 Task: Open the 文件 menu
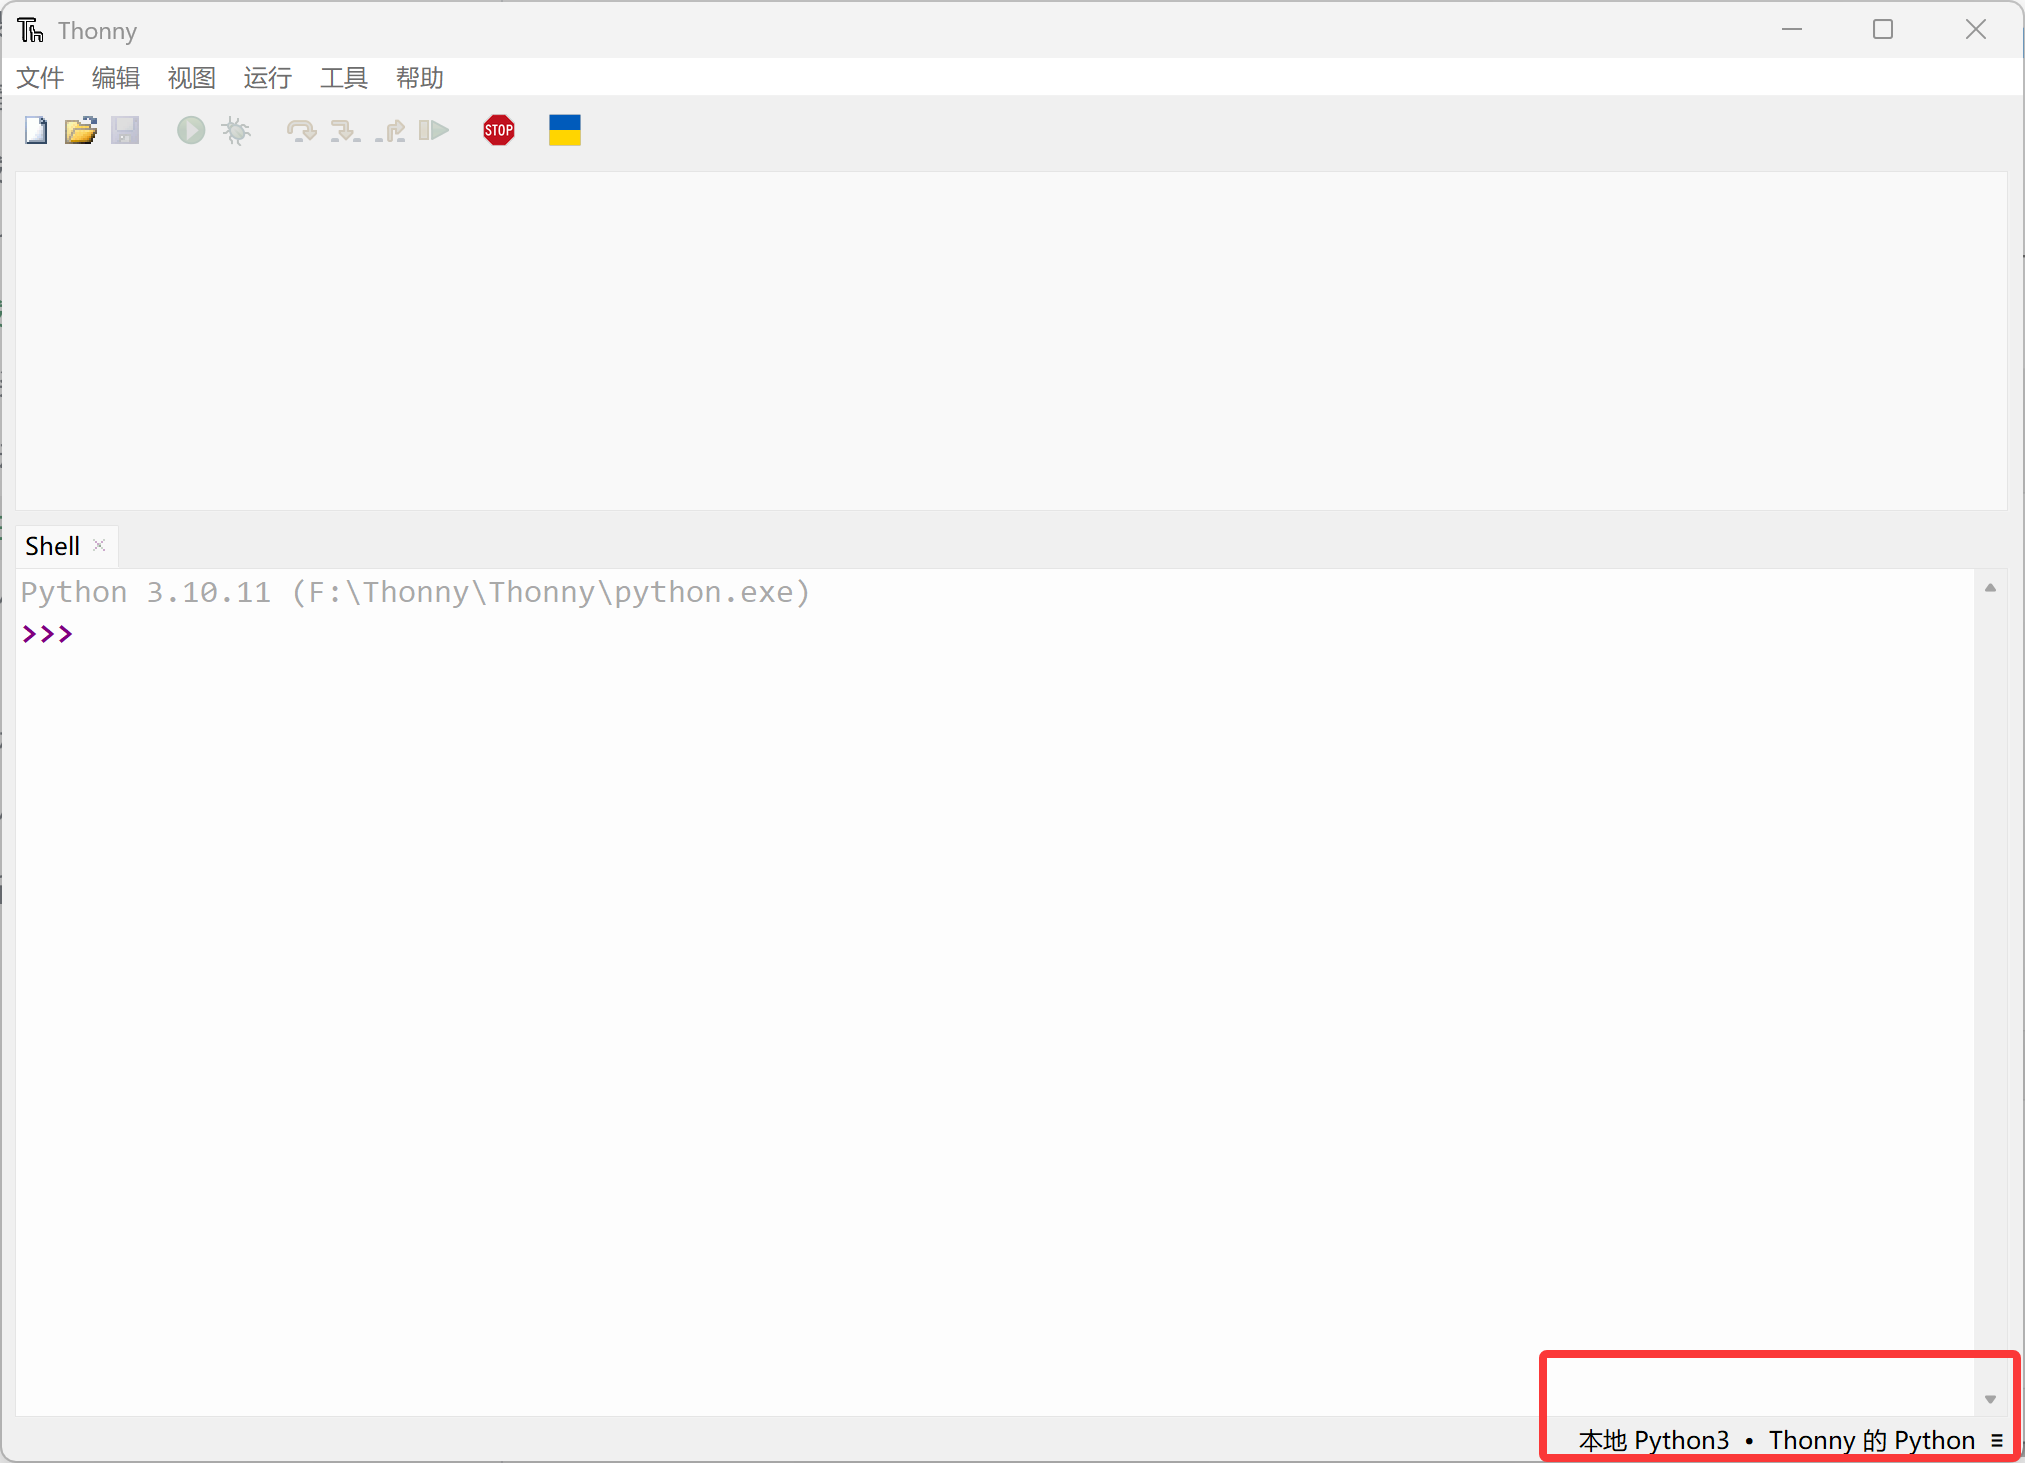[40, 78]
